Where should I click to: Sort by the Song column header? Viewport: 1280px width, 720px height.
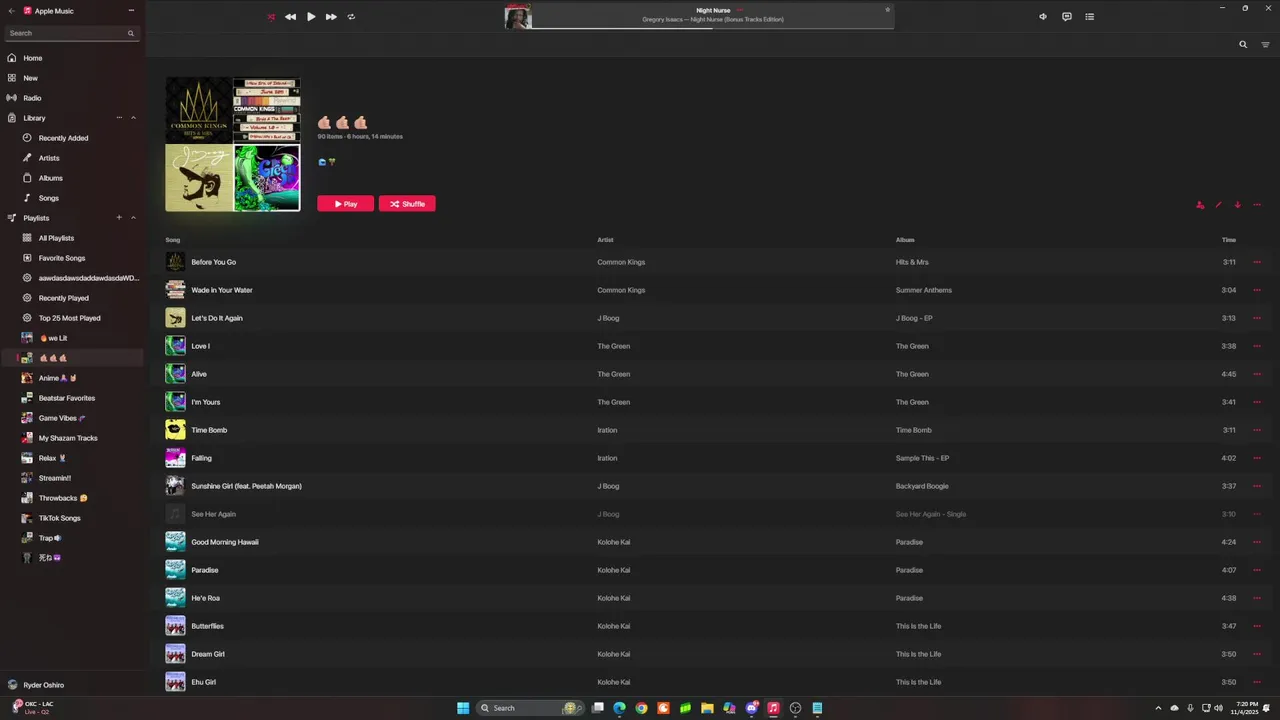pos(173,240)
